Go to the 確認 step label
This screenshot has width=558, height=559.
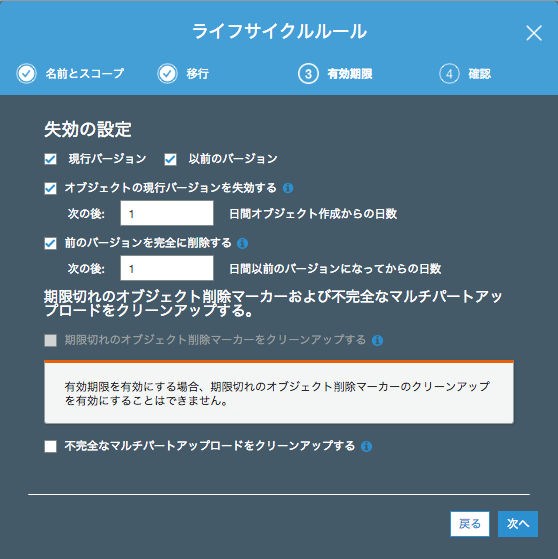tap(480, 74)
